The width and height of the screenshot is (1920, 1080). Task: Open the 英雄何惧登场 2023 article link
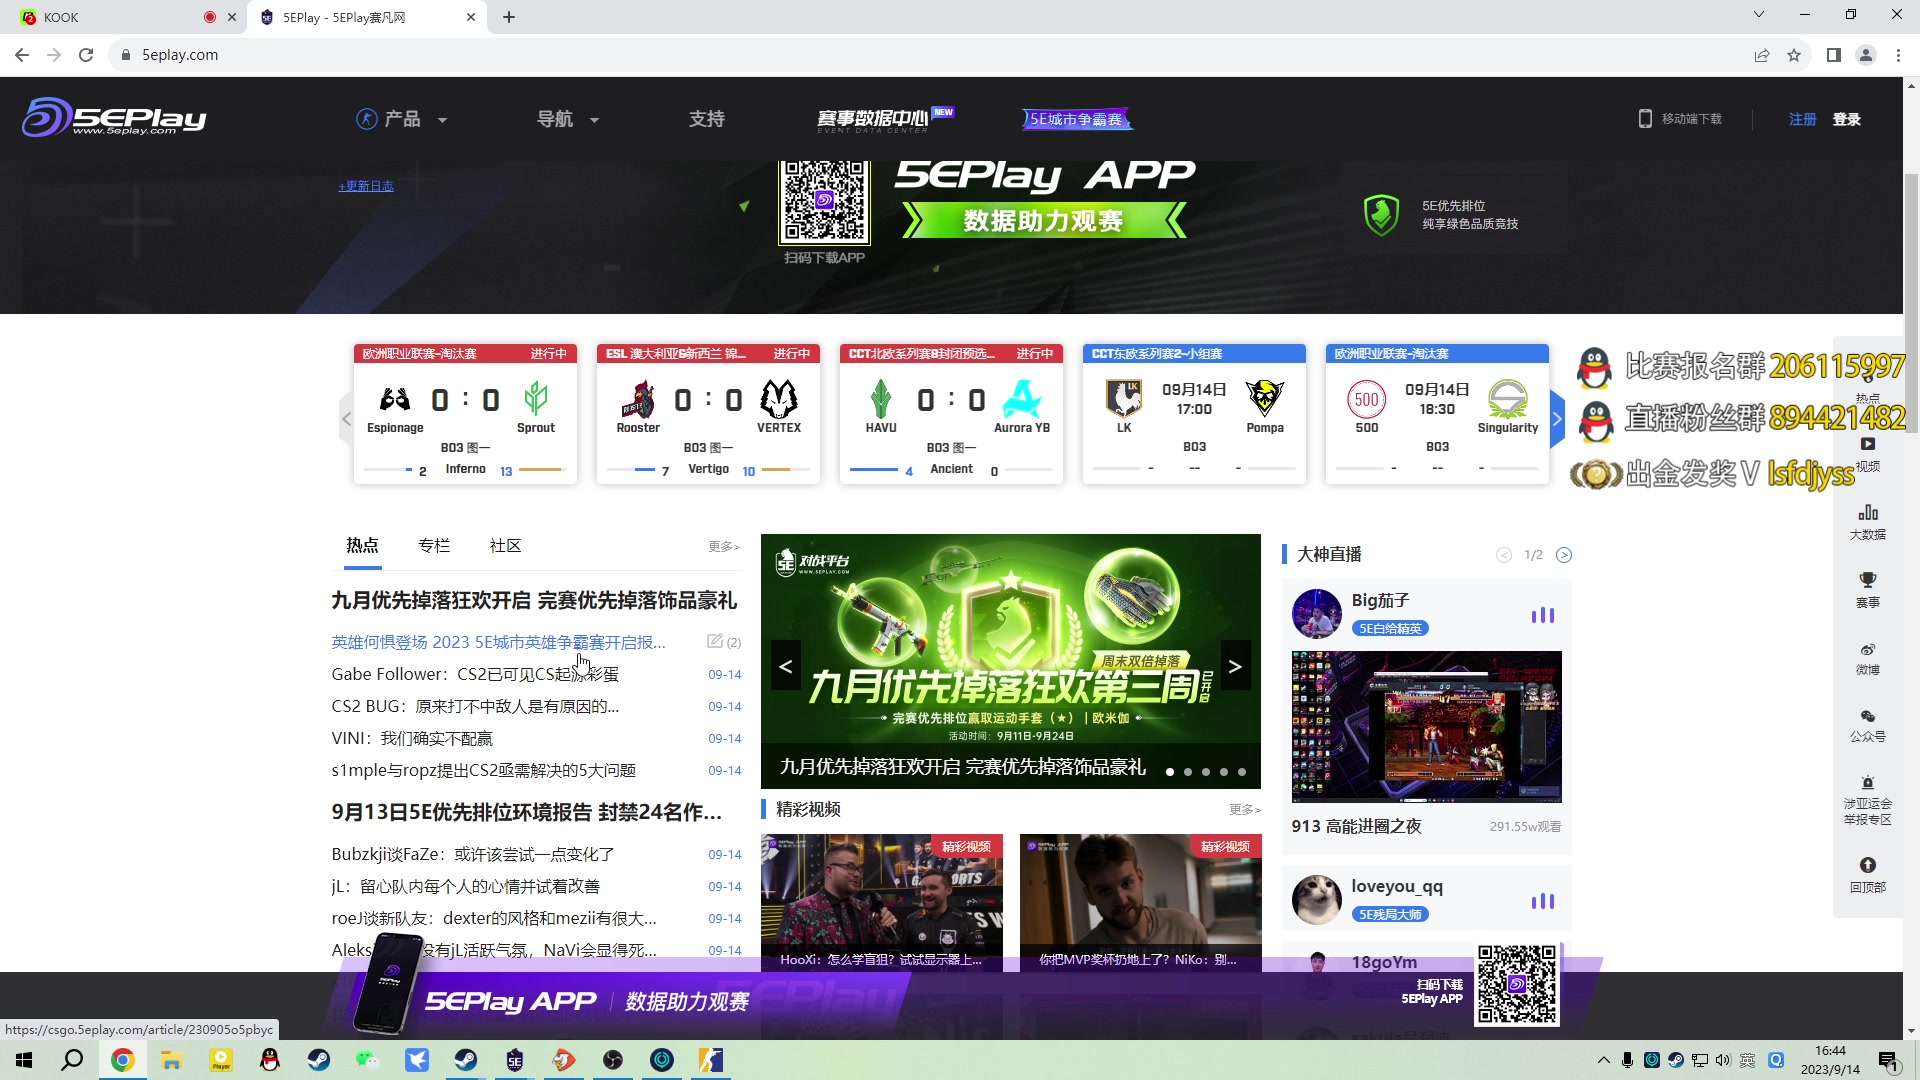(x=498, y=642)
